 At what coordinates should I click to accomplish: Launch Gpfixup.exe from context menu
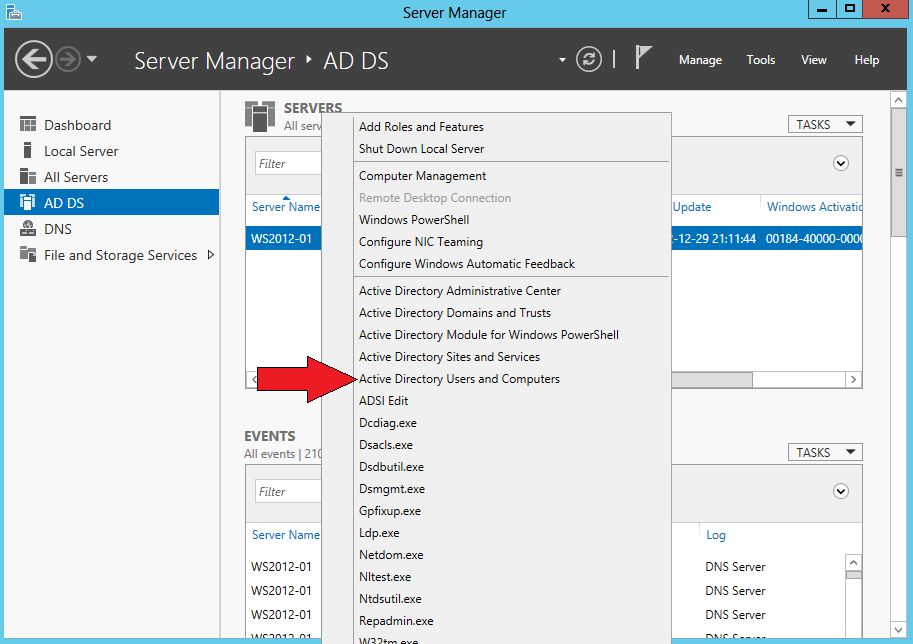click(x=390, y=511)
